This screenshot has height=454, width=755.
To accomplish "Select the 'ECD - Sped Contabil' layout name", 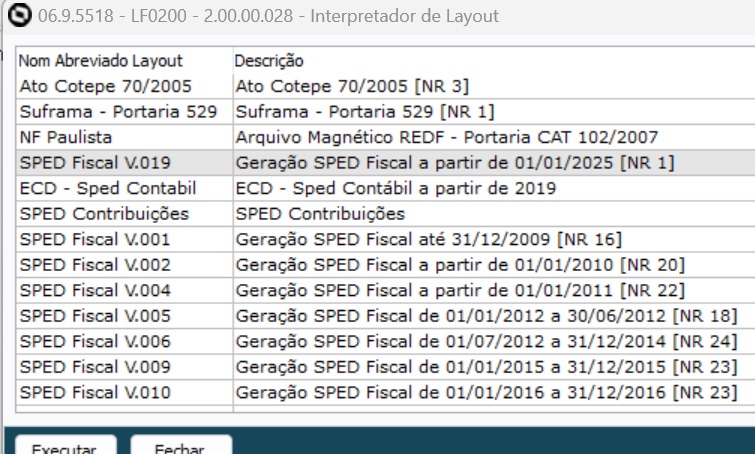I will click(x=124, y=188).
